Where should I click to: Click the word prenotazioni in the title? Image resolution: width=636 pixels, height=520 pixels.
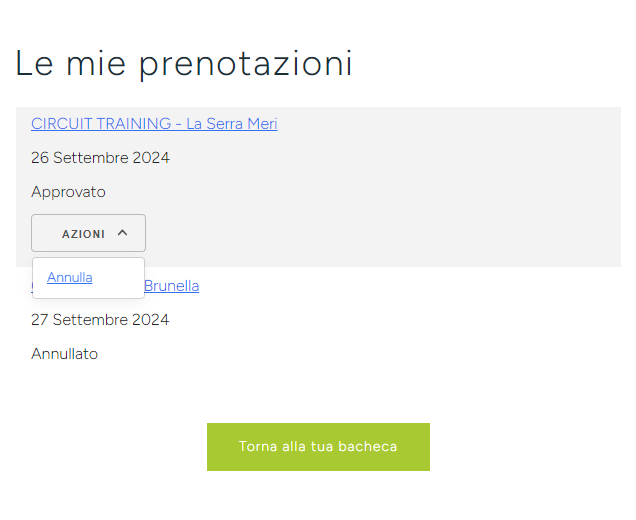pyautogui.click(x=246, y=63)
